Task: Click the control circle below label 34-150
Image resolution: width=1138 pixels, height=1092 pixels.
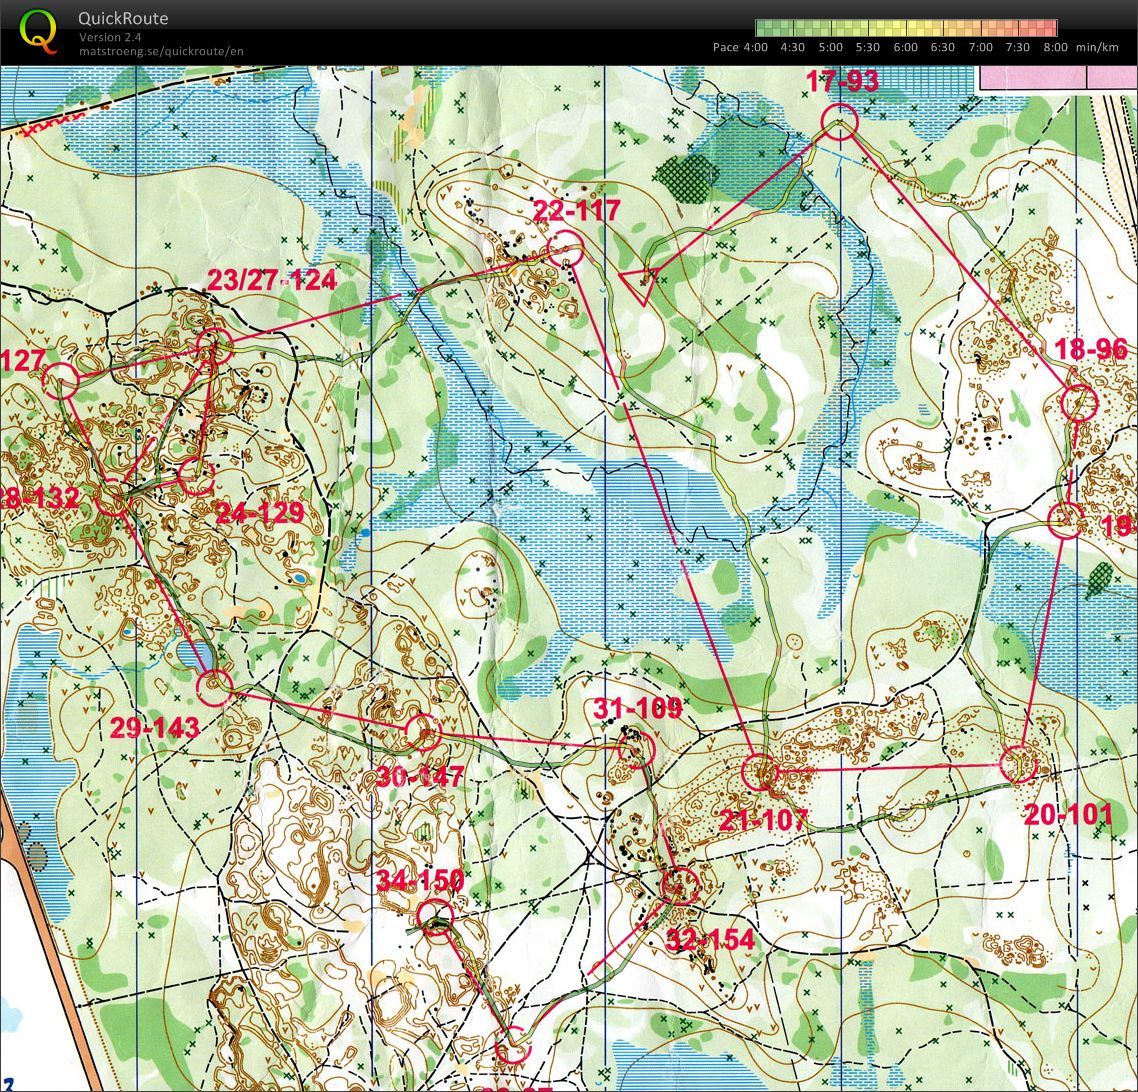Action: click(436, 918)
